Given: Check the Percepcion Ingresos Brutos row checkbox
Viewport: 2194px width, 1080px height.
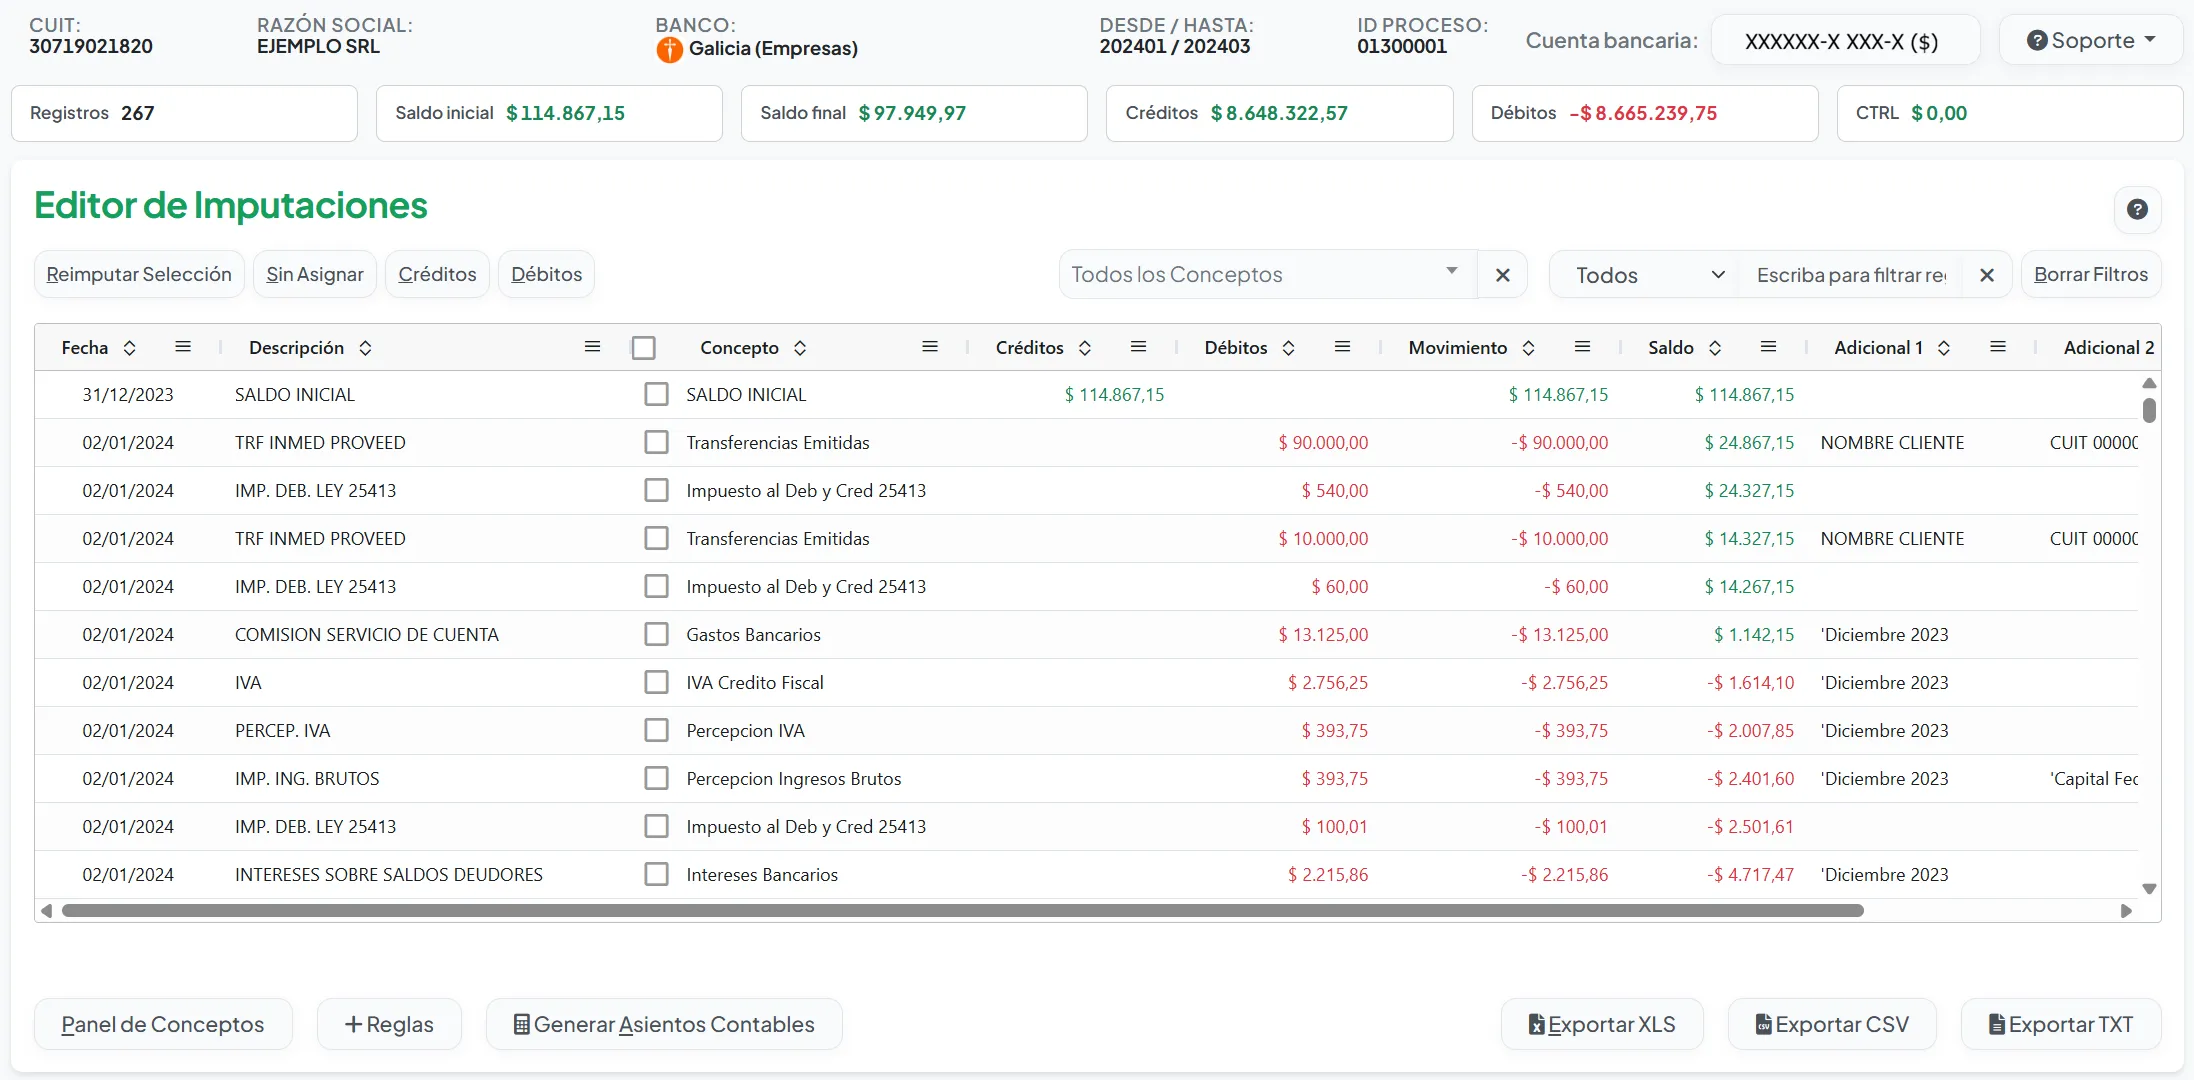Looking at the screenshot, I should [656, 779].
